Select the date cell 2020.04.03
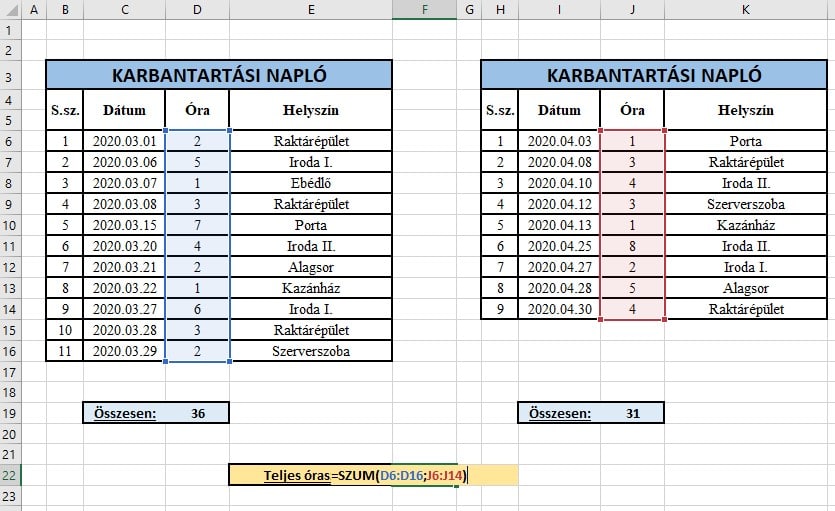Viewport: 835px width, 511px height. (x=560, y=141)
